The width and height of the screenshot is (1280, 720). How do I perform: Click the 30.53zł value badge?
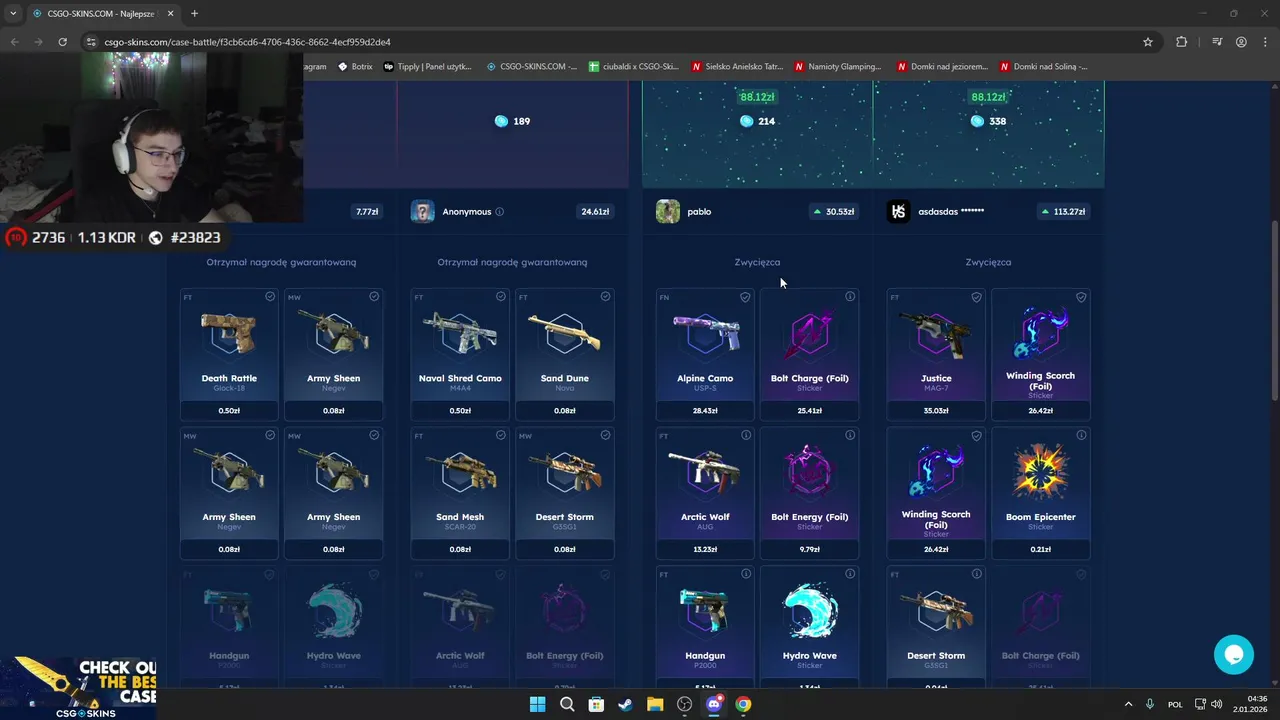click(833, 212)
